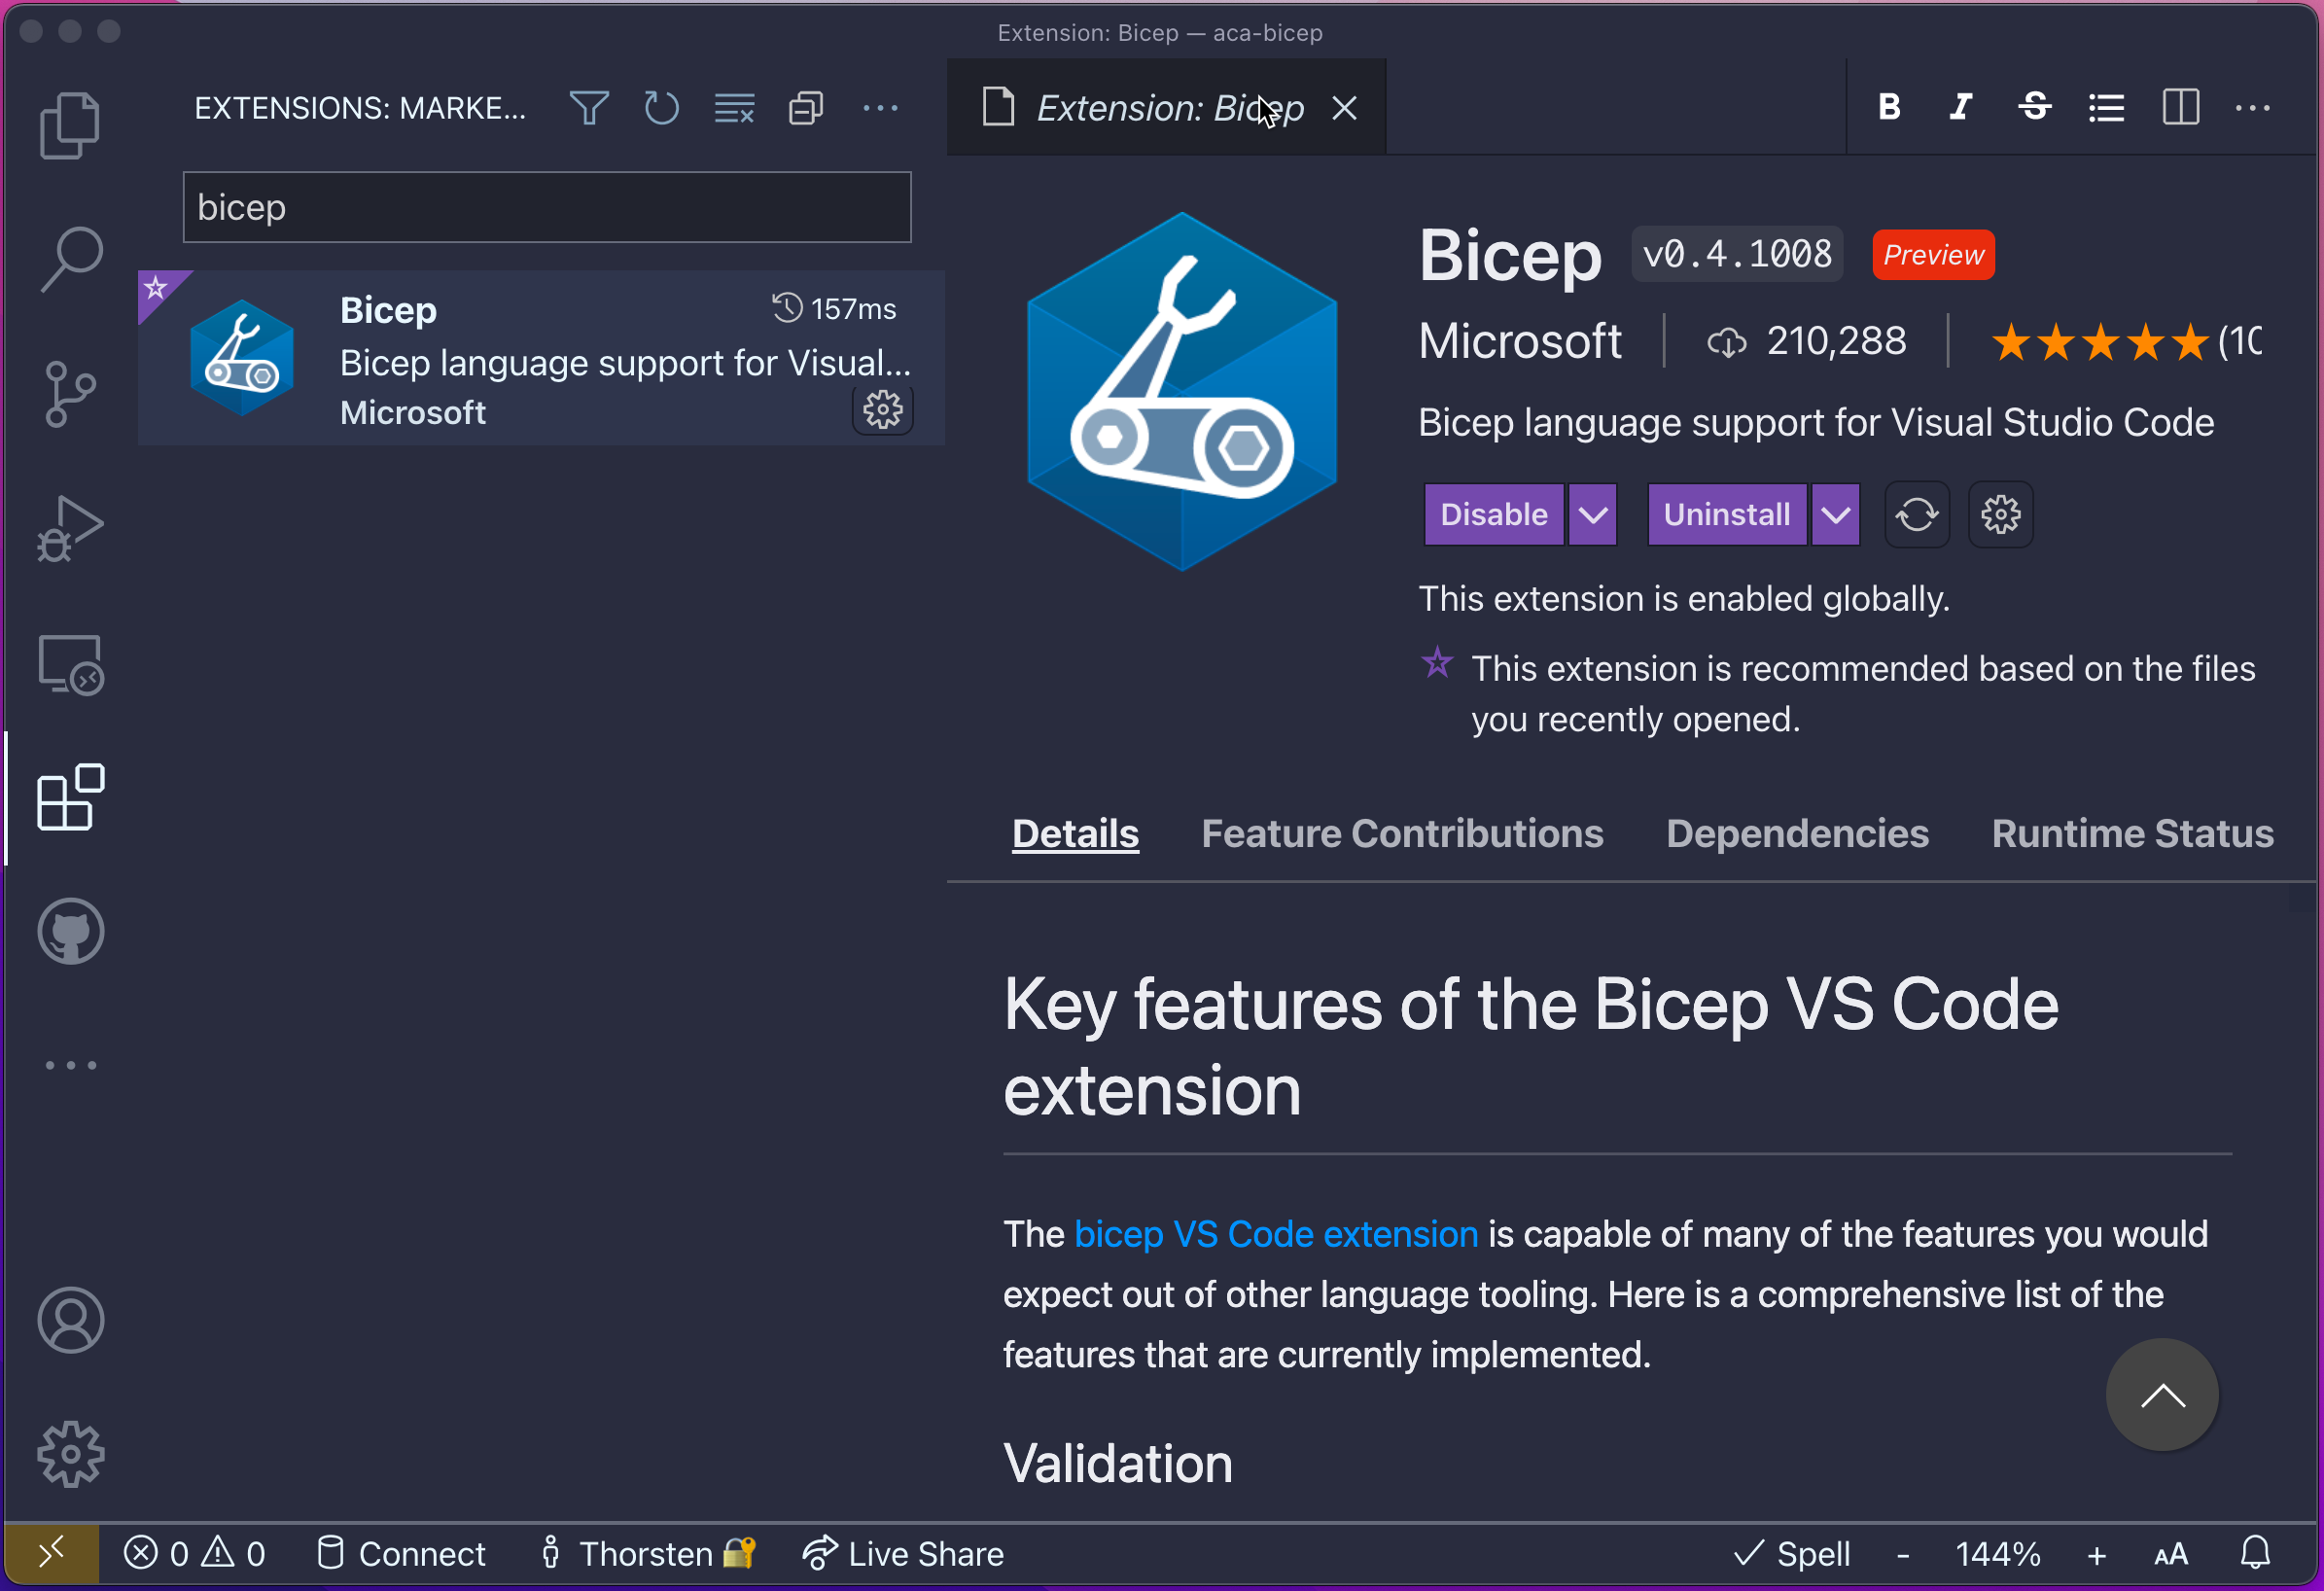2324x1591 pixels.
Task: Toggle bold formatting in editor toolbar
Action: point(1889,107)
